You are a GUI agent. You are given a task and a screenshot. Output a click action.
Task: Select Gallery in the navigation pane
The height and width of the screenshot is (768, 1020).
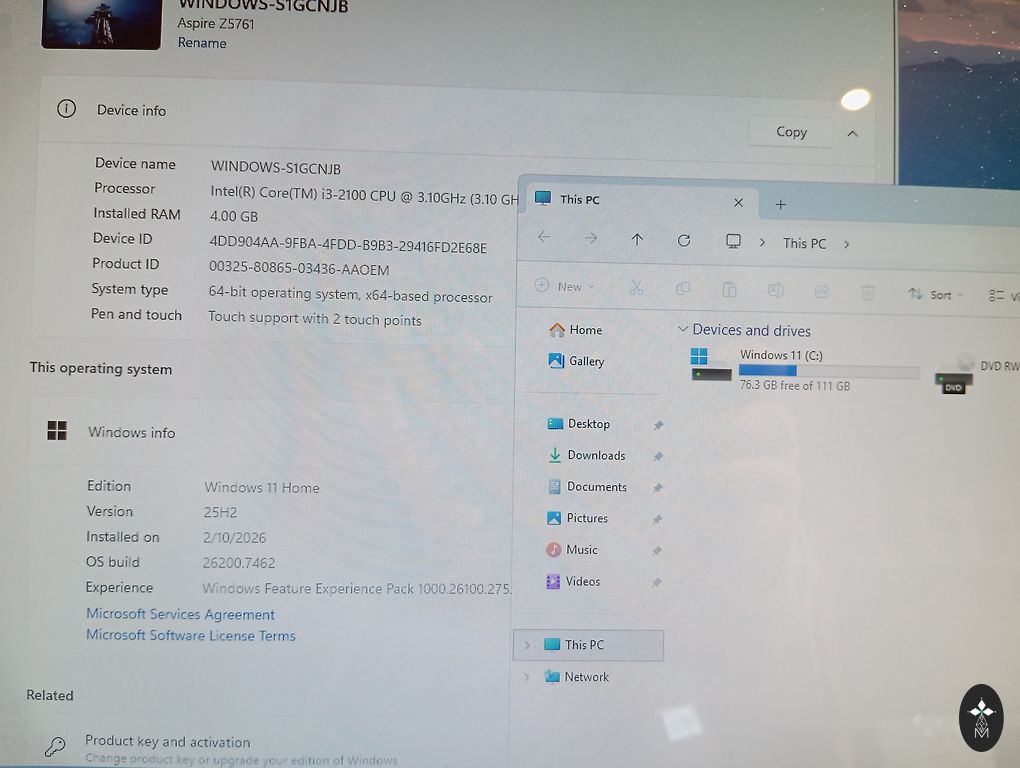coord(586,361)
